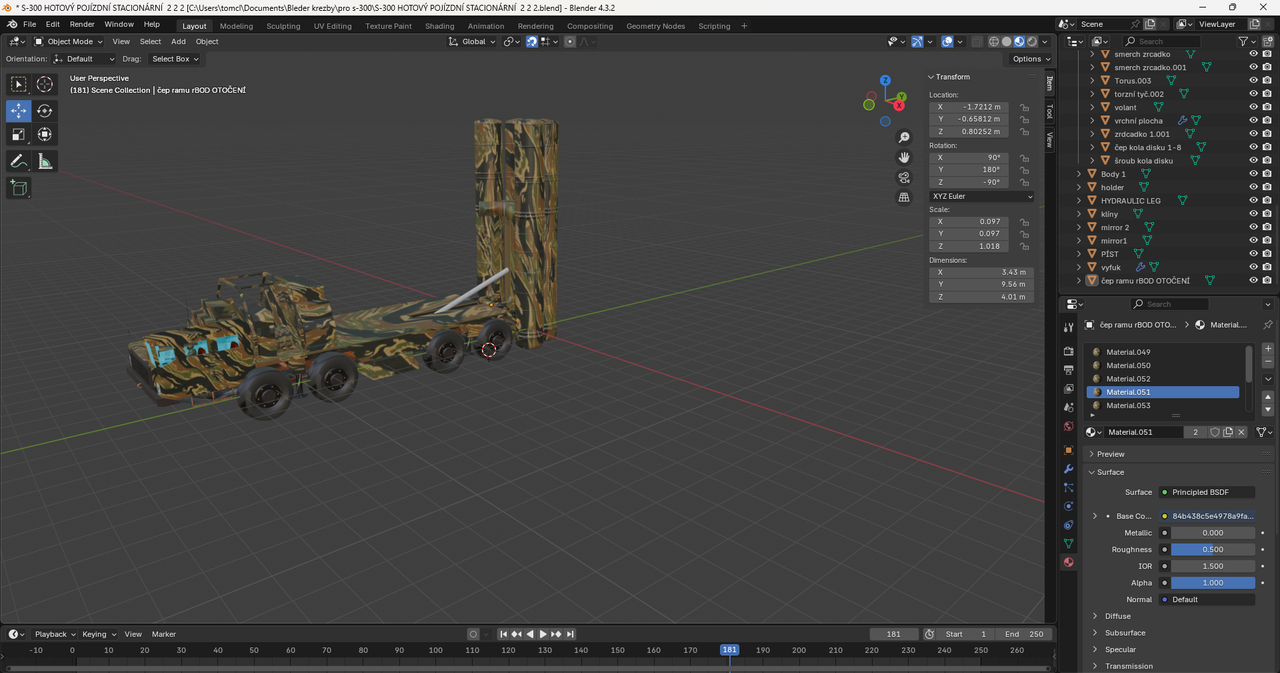Select the 3D Cursor tool
Screen dimensions: 1280x673
coord(45,84)
